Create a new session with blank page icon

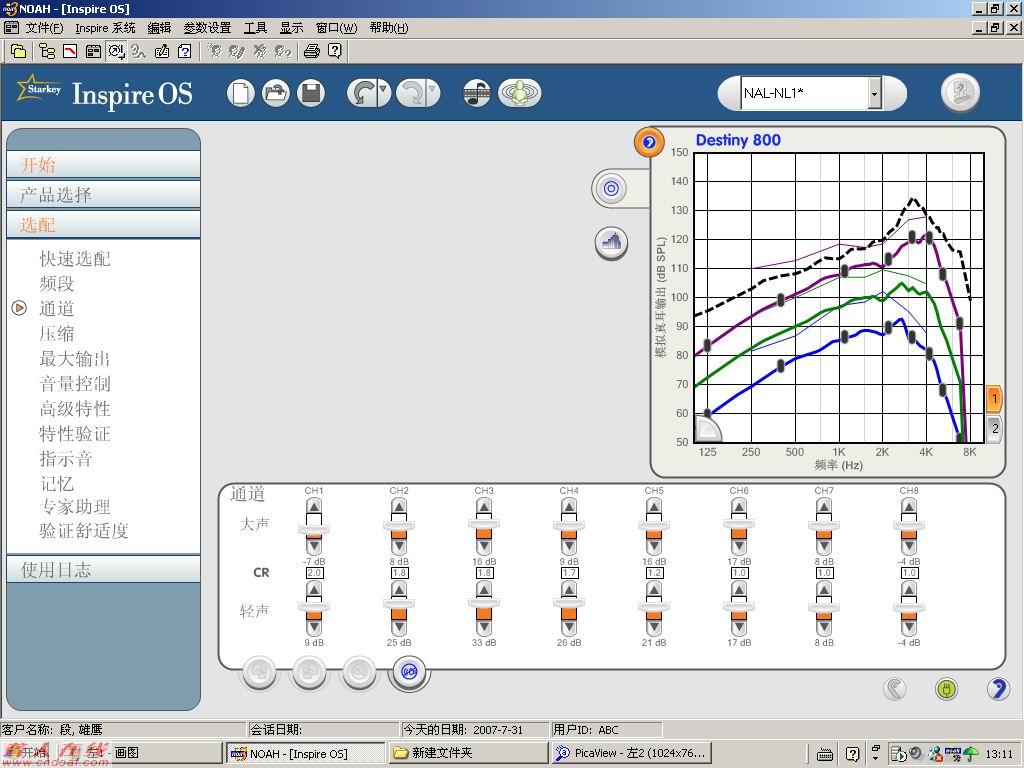click(x=240, y=93)
